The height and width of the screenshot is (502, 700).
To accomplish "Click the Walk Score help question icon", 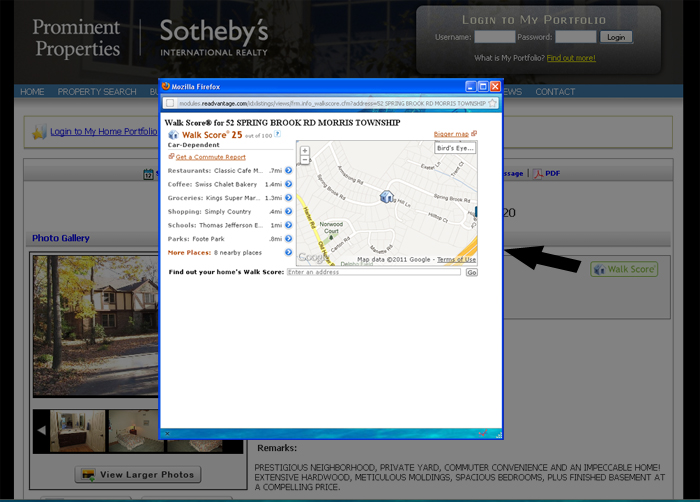I will click(277, 134).
